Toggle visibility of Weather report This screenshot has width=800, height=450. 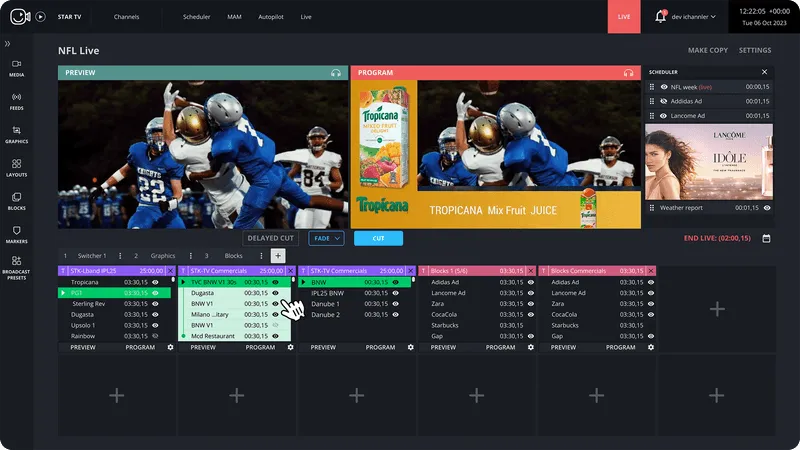click(767, 208)
